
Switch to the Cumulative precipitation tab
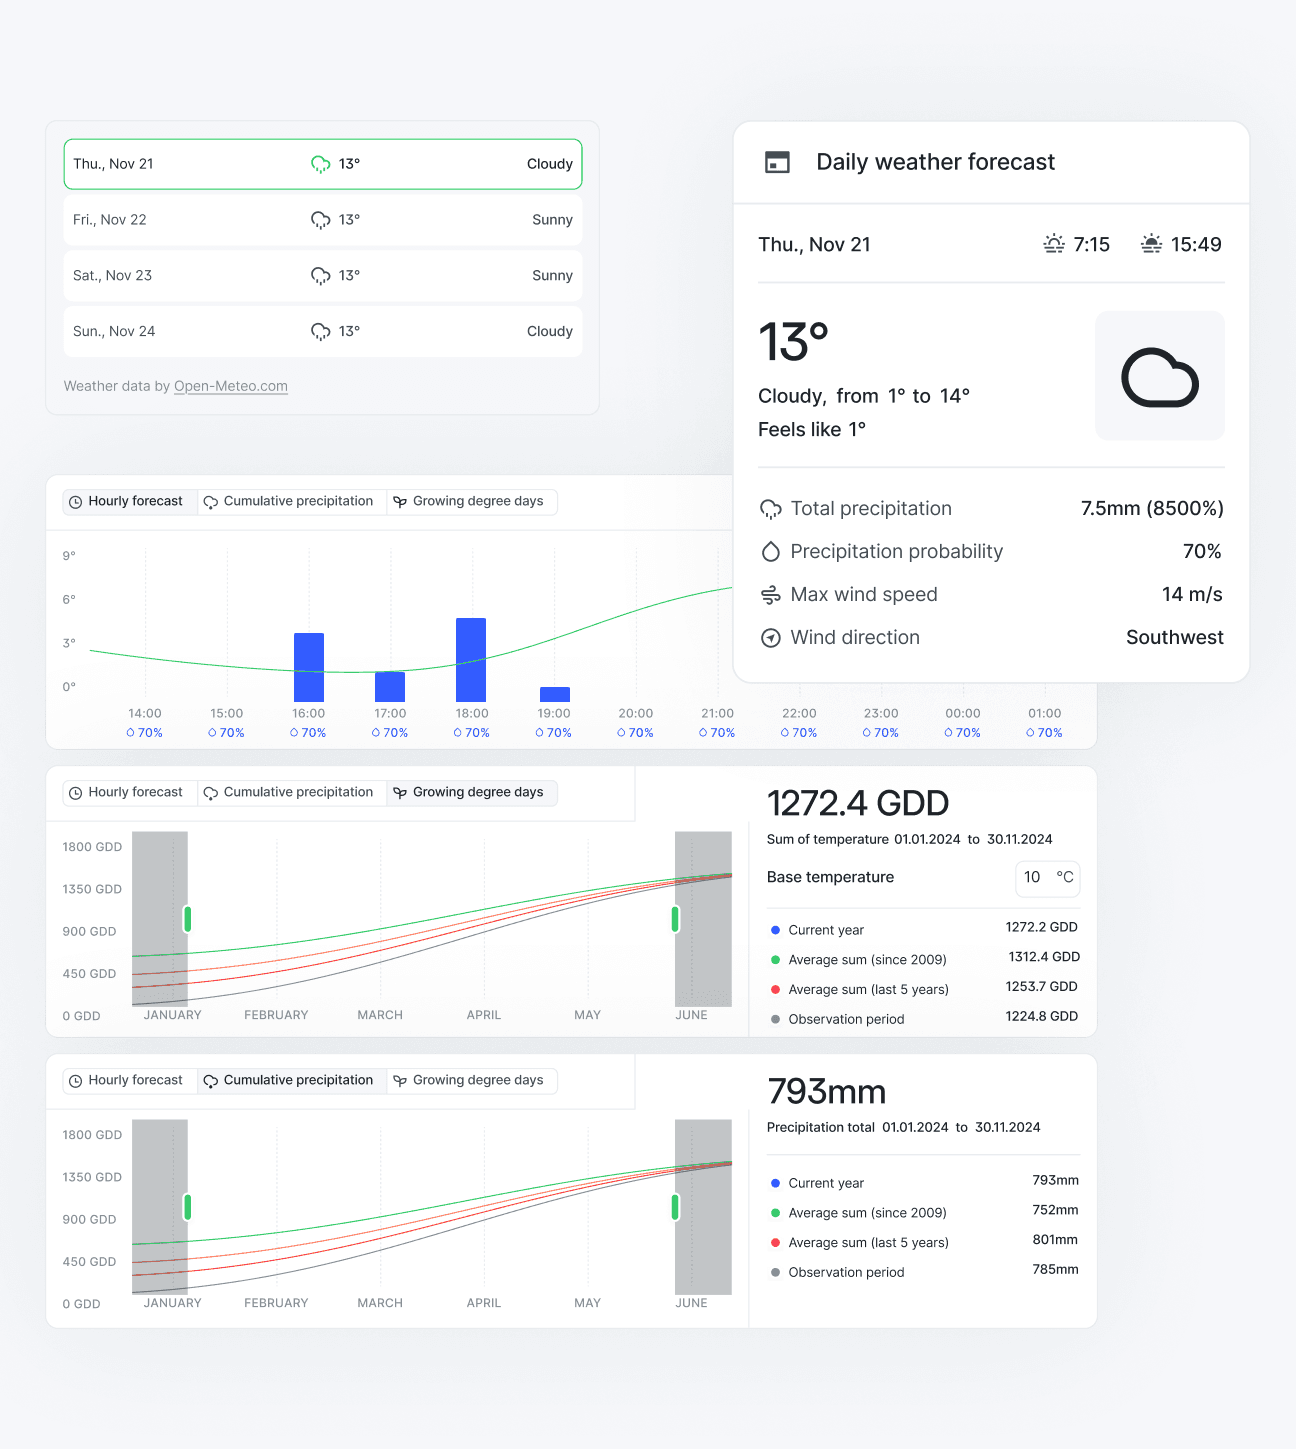coord(291,501)
